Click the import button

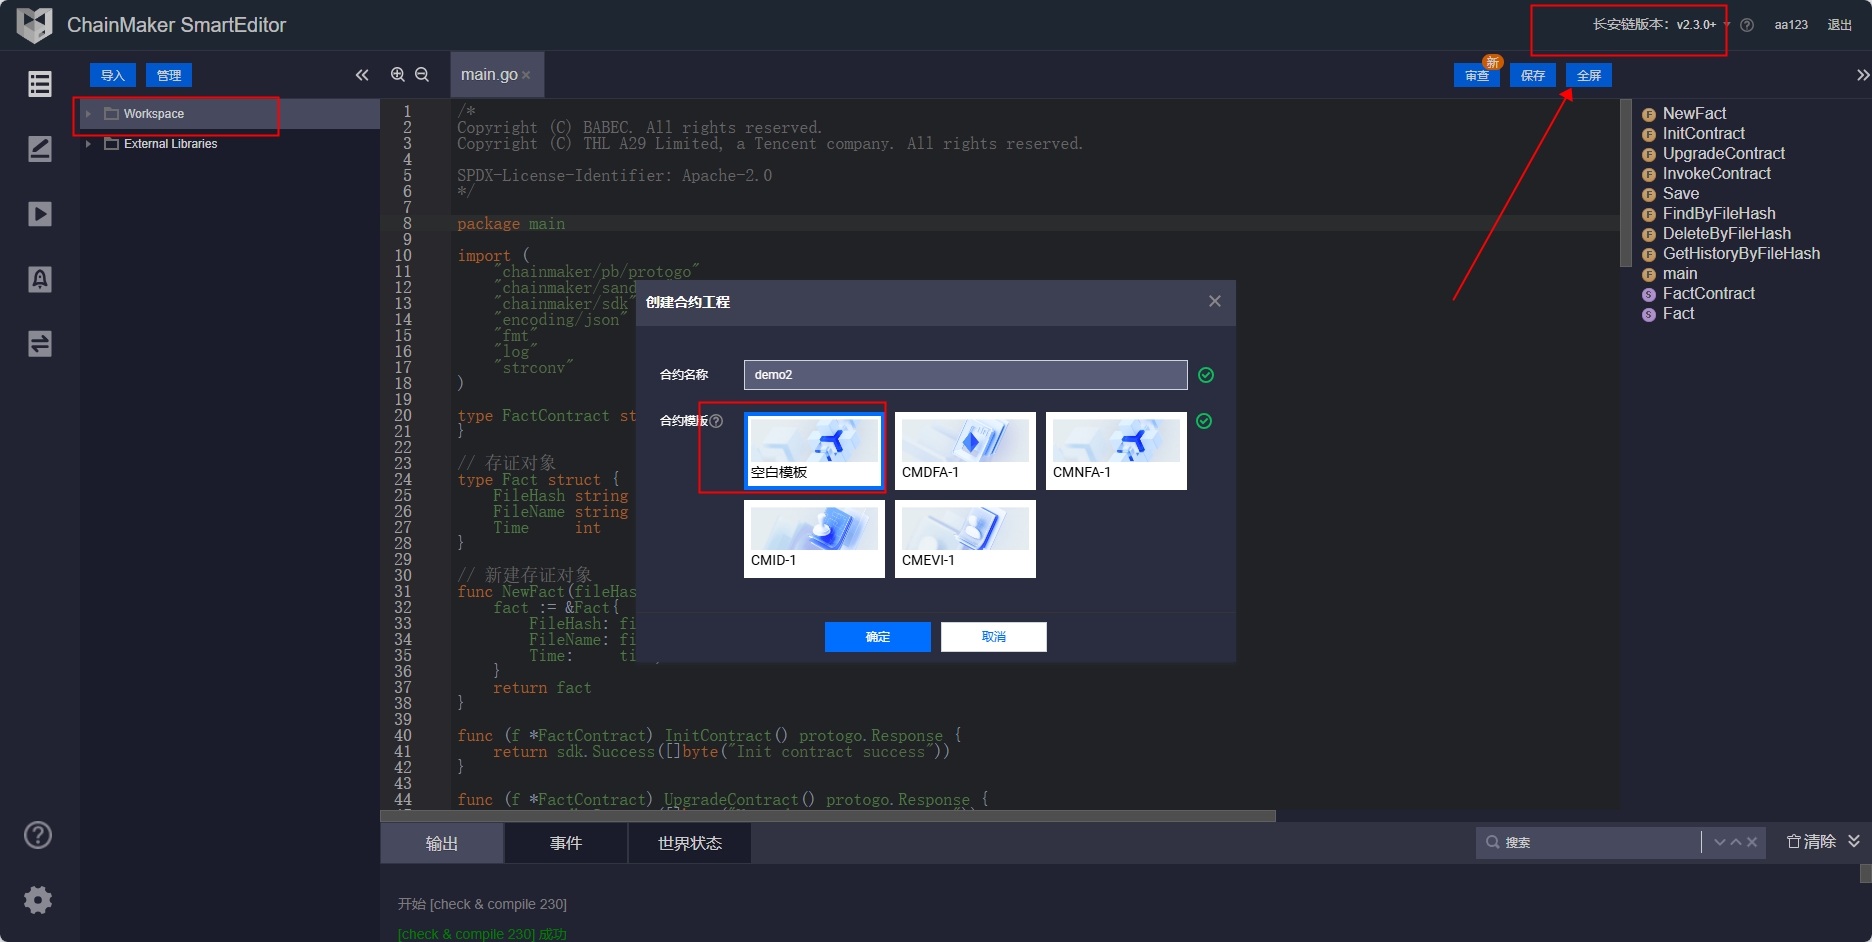[x=113, y=75]
